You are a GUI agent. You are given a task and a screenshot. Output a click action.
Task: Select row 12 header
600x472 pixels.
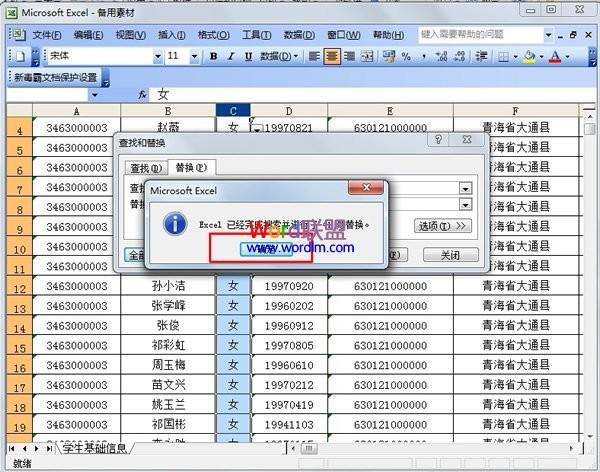[x=19, y=286]
